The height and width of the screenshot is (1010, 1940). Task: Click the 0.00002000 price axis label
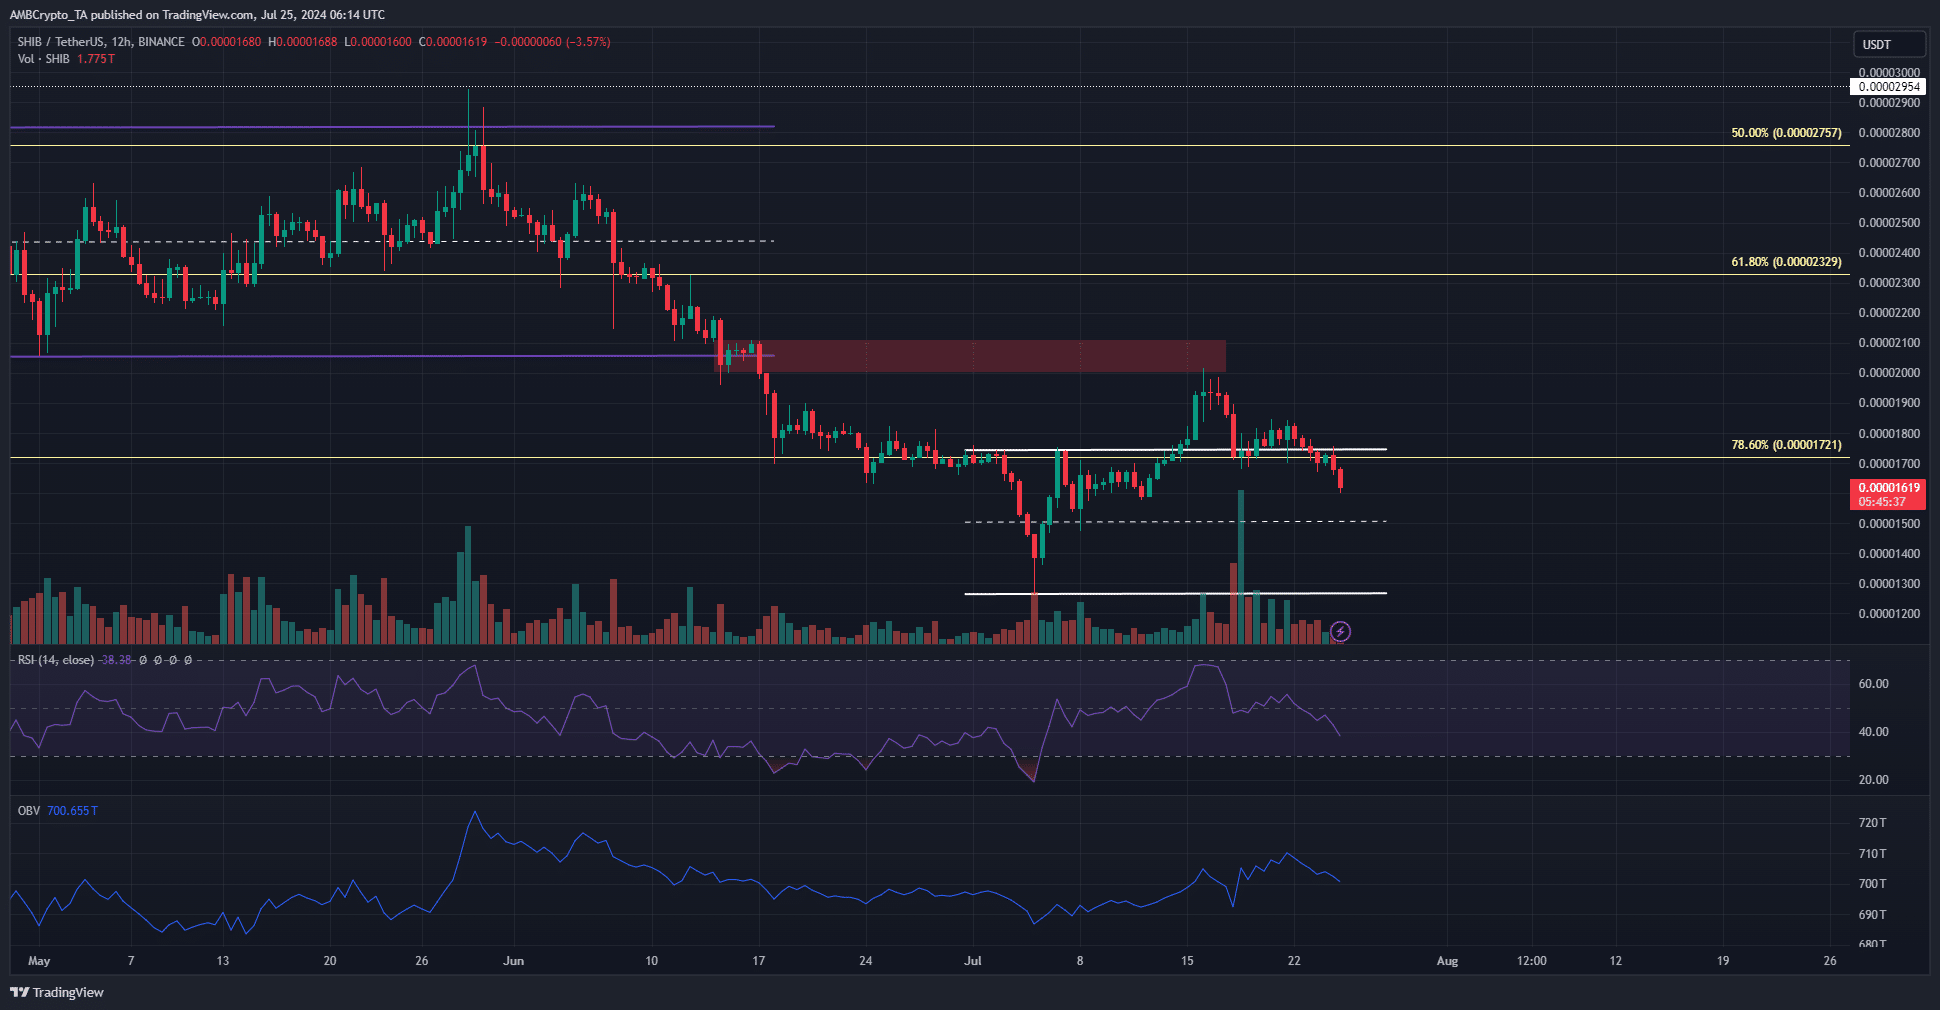click(x=1889, y=373)
